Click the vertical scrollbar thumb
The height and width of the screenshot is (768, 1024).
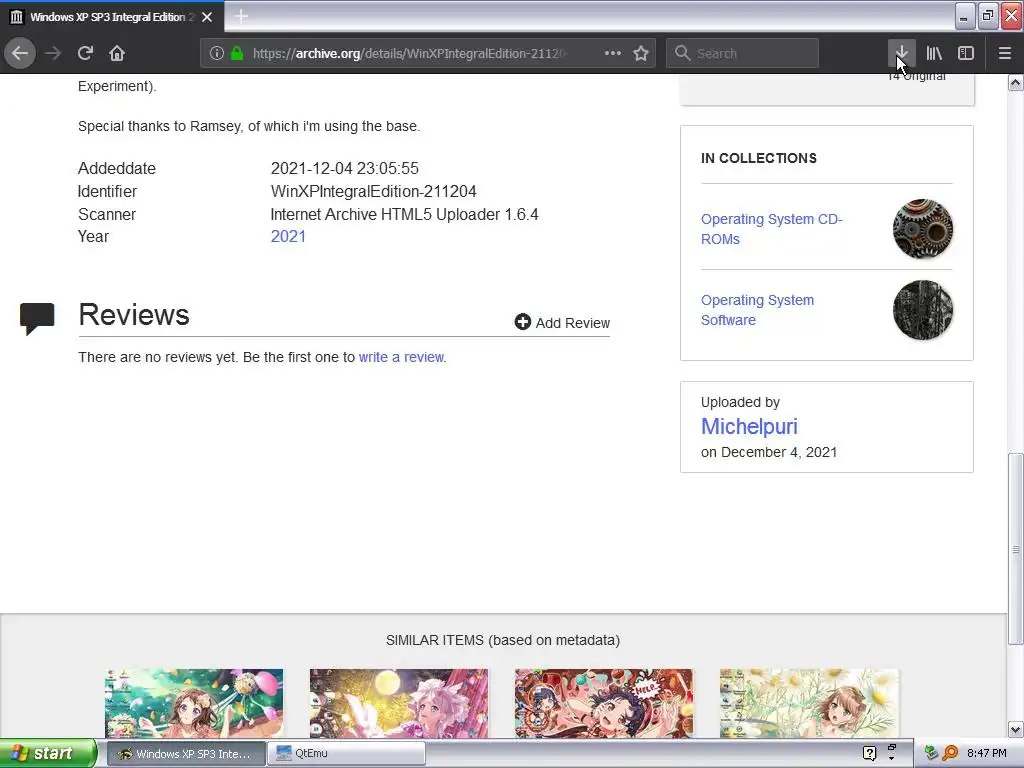[1016, 549]
